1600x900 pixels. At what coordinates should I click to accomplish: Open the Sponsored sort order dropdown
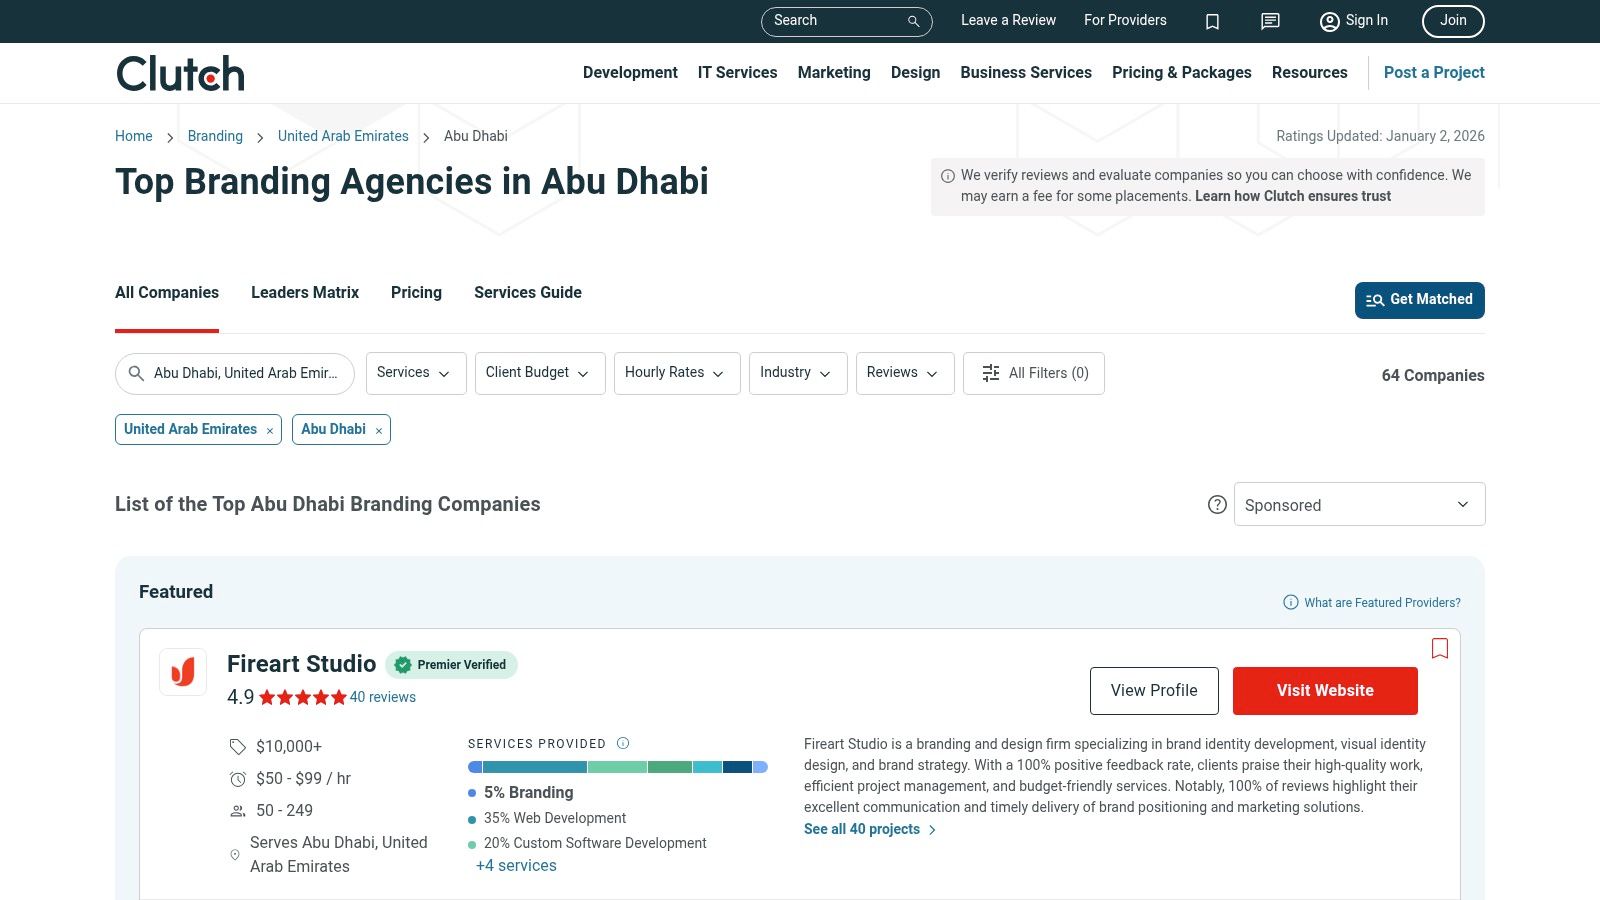[x=1359, y=504]
